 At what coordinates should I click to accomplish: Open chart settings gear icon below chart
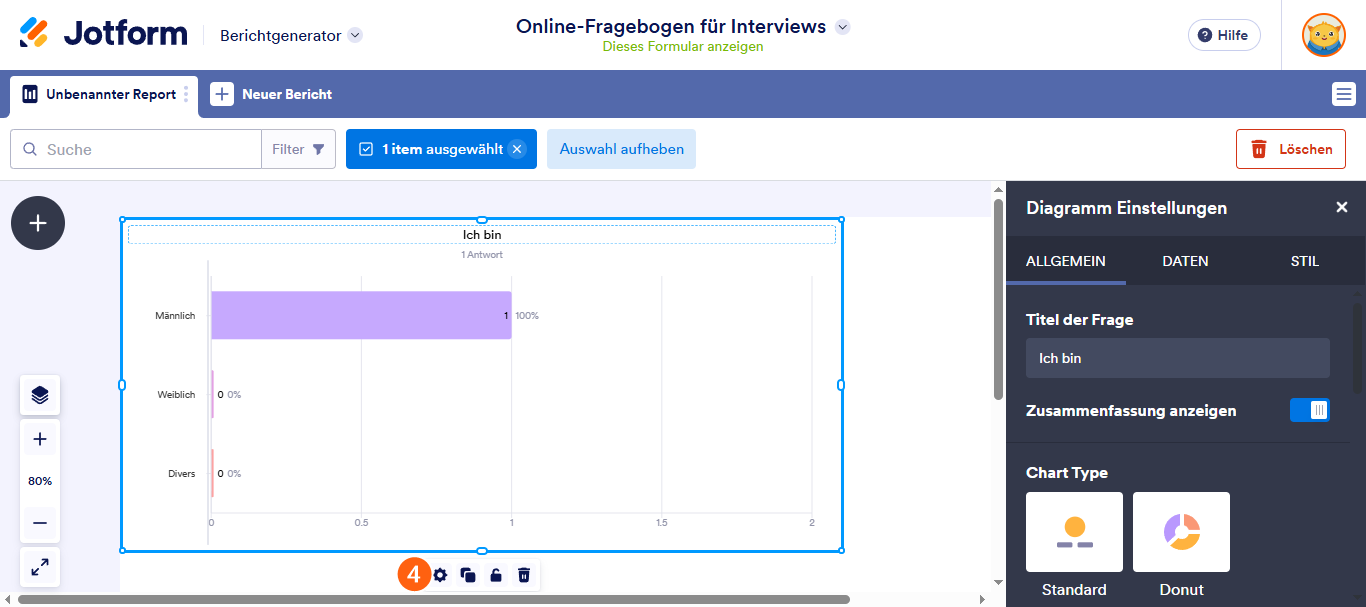(x=440, y=575)
